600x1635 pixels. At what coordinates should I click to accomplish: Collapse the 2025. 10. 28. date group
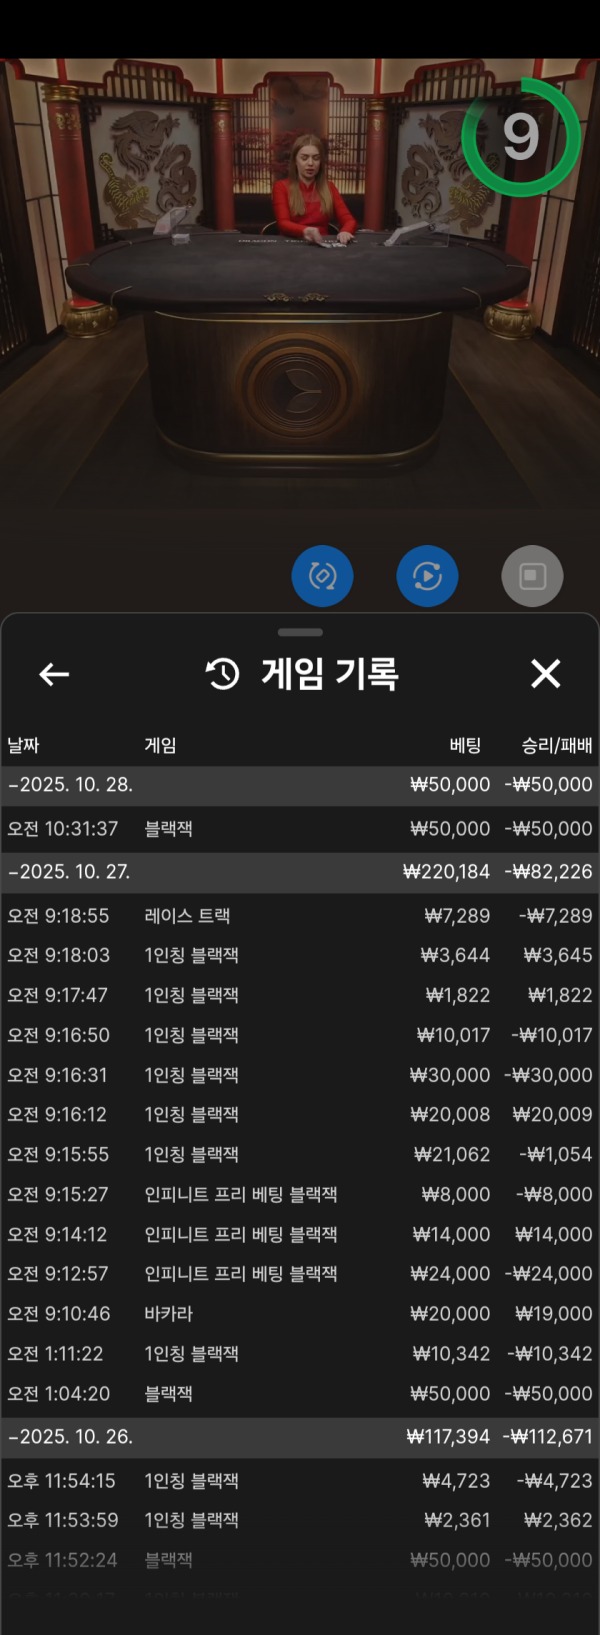[300, 785]
